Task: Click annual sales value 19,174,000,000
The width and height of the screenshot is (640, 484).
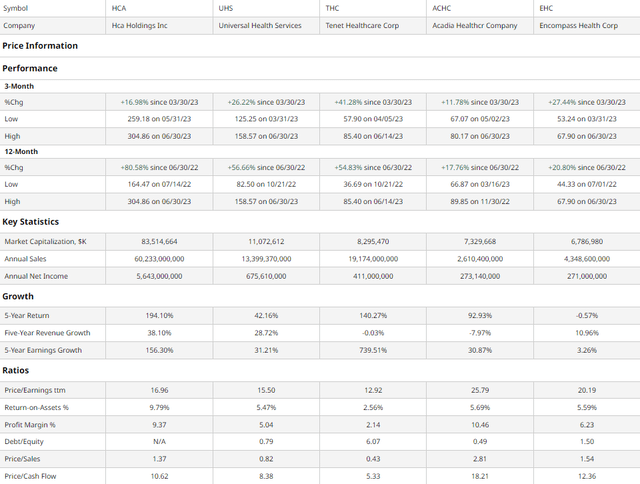Action: pyautogui.click(x=373, y=259)
